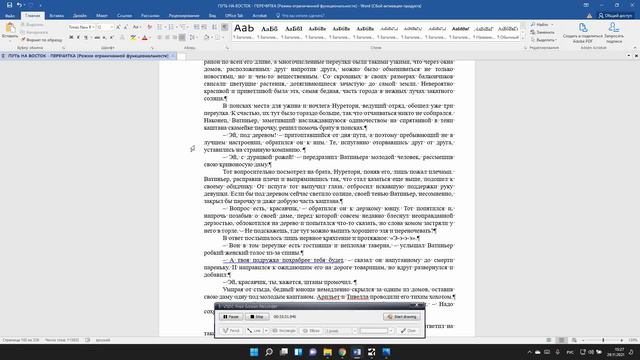Open the Windows Start menu
This screenshot has height=360, width=640.
coord(254,352)
